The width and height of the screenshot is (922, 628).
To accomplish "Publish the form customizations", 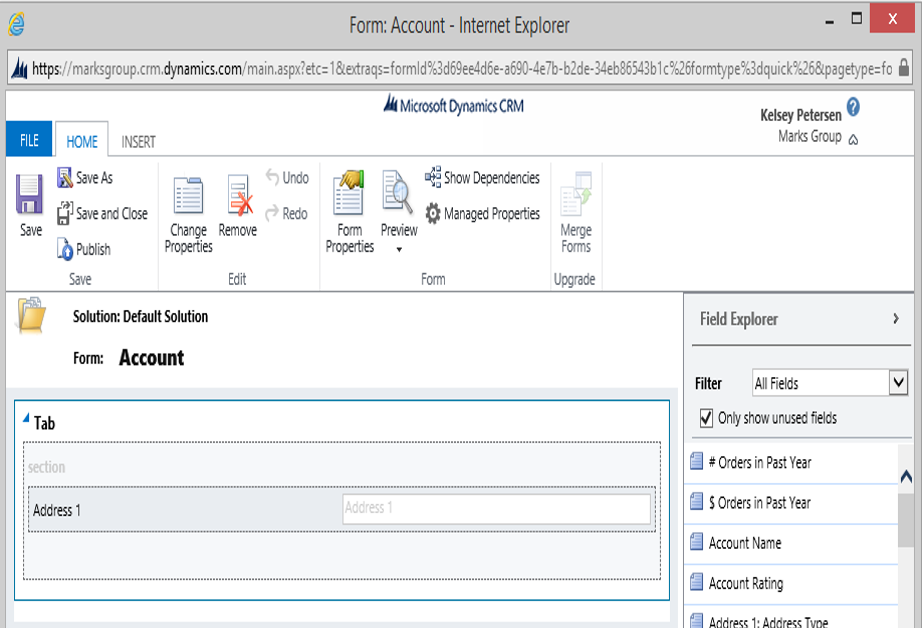I will pos(84,249).
